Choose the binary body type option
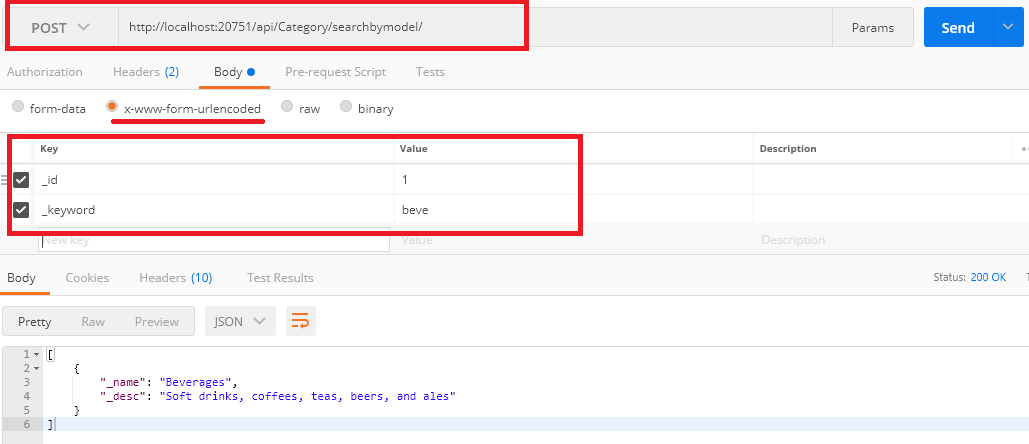The image size is (1029, 444). [346, 108]
